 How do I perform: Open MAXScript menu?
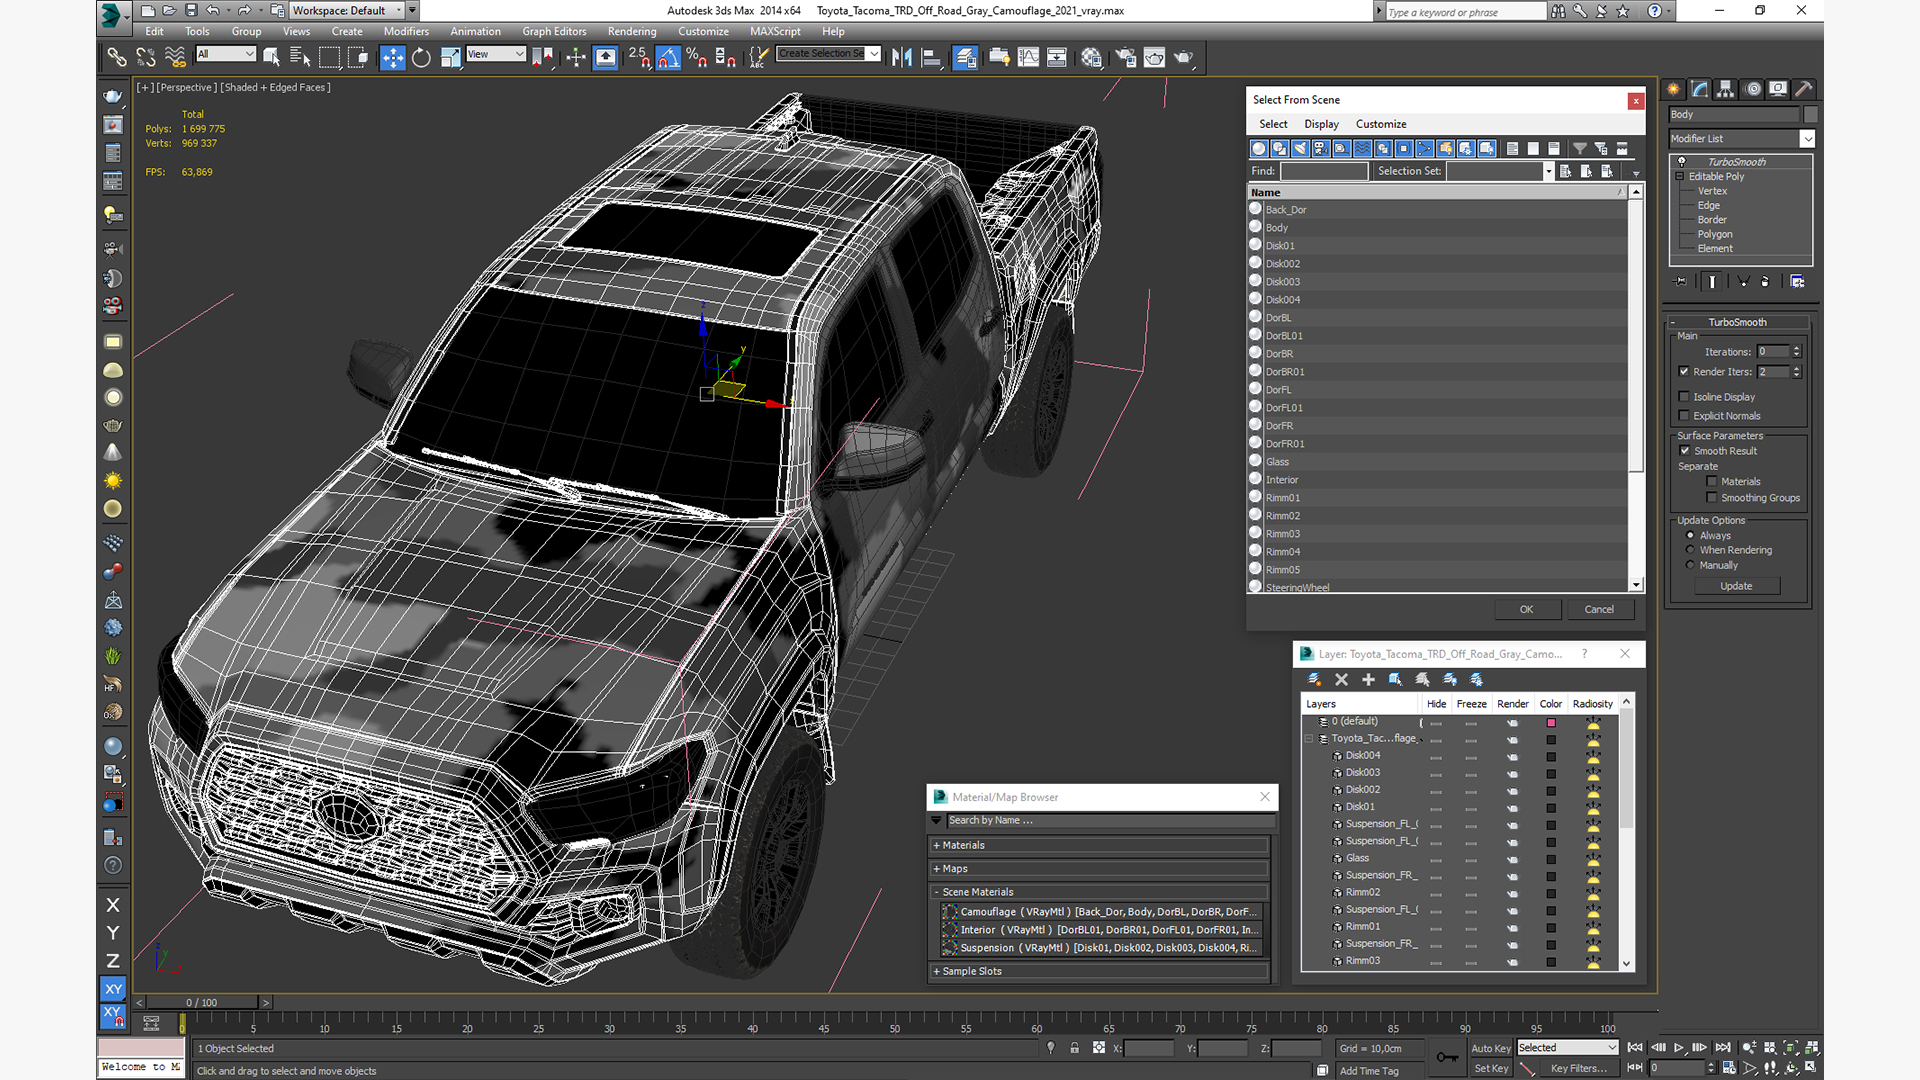pyautogui.click(x=775, y=32)
